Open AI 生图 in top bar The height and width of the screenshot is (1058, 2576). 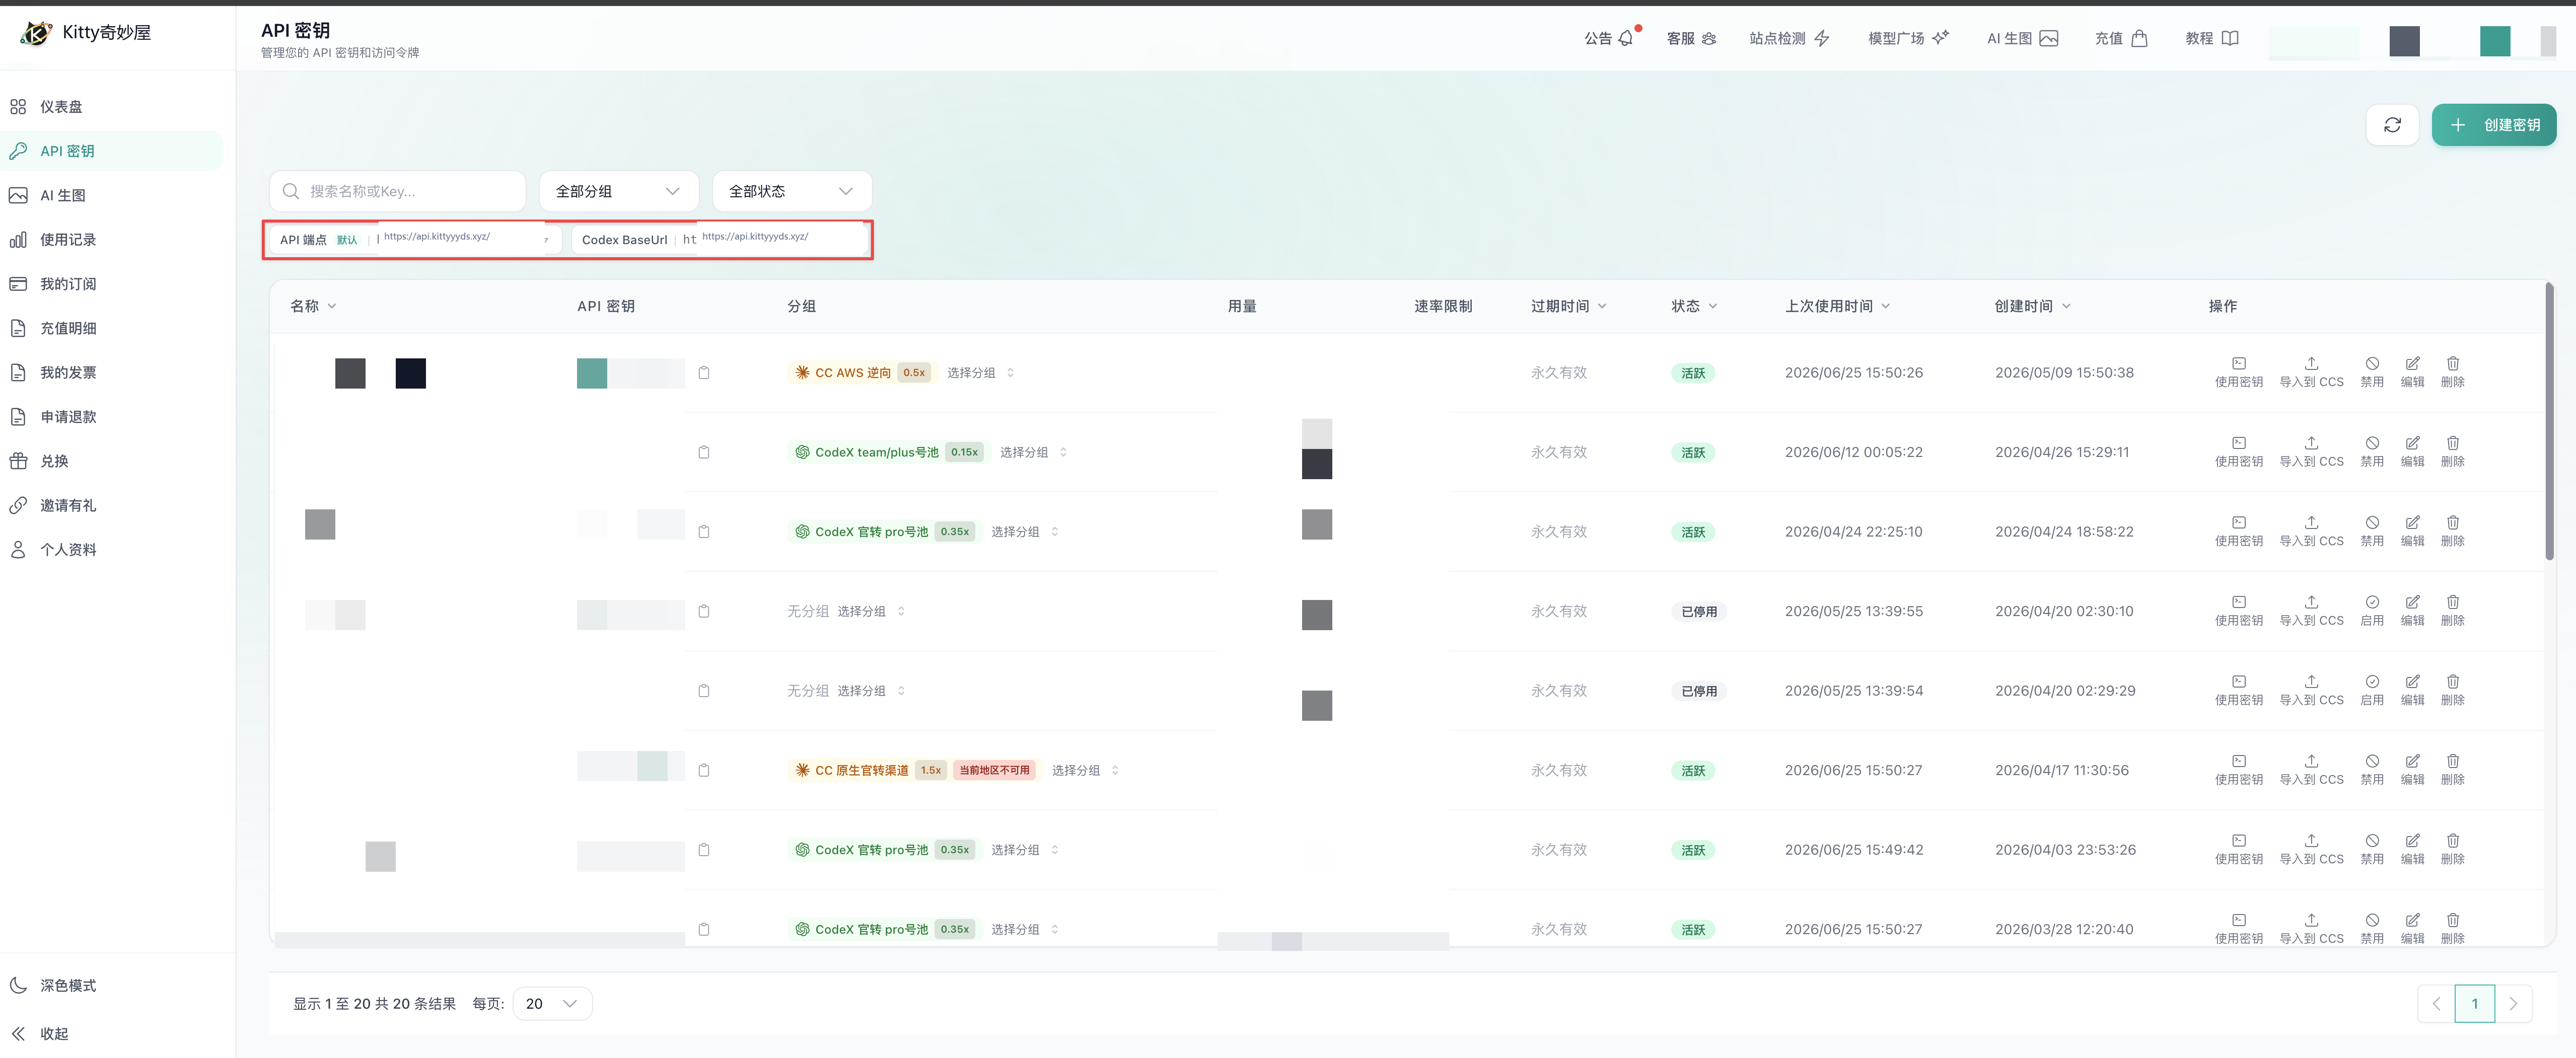click(x=2022, y=38)
